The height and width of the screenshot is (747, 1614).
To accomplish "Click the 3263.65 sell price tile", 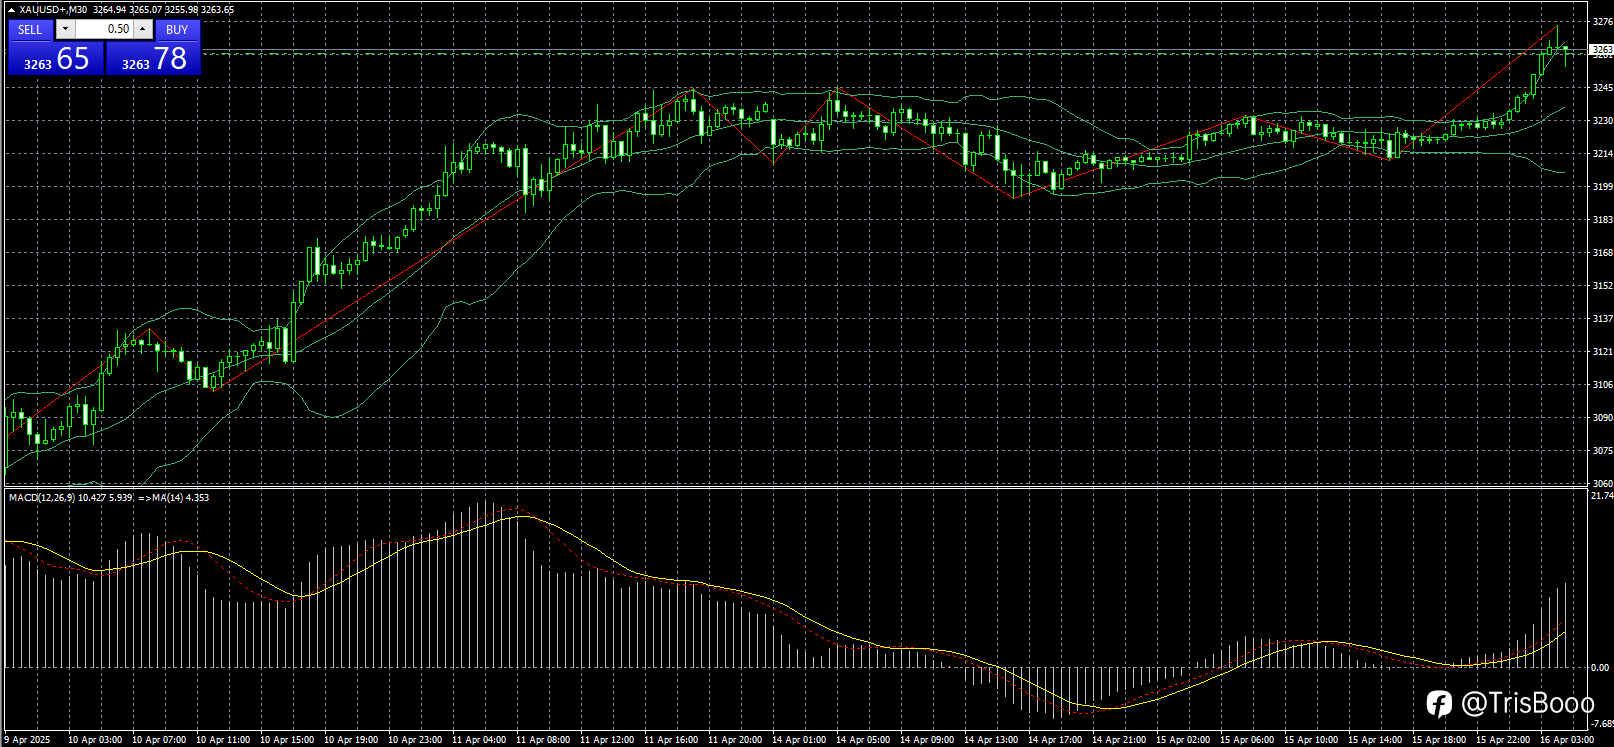I will click(x=56, y=58).
